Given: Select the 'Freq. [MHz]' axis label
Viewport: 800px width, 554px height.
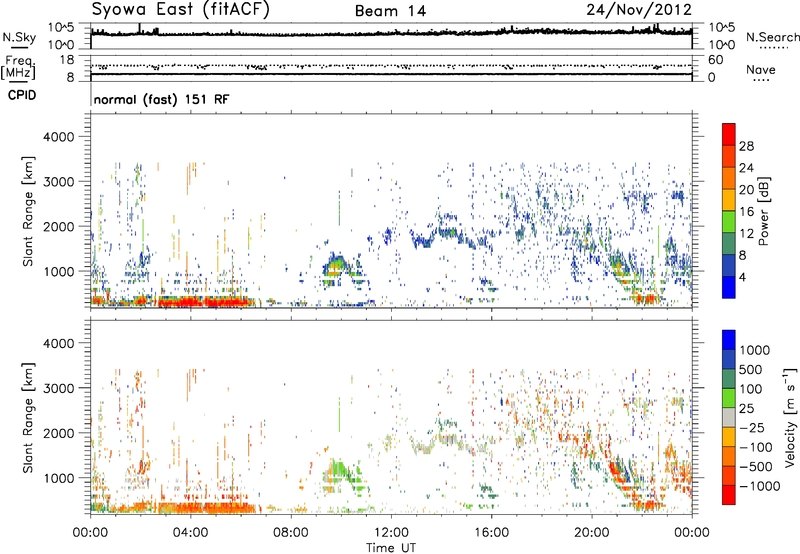Looking at the screenshot, I should pyautogui.click(x=18, y=68).
